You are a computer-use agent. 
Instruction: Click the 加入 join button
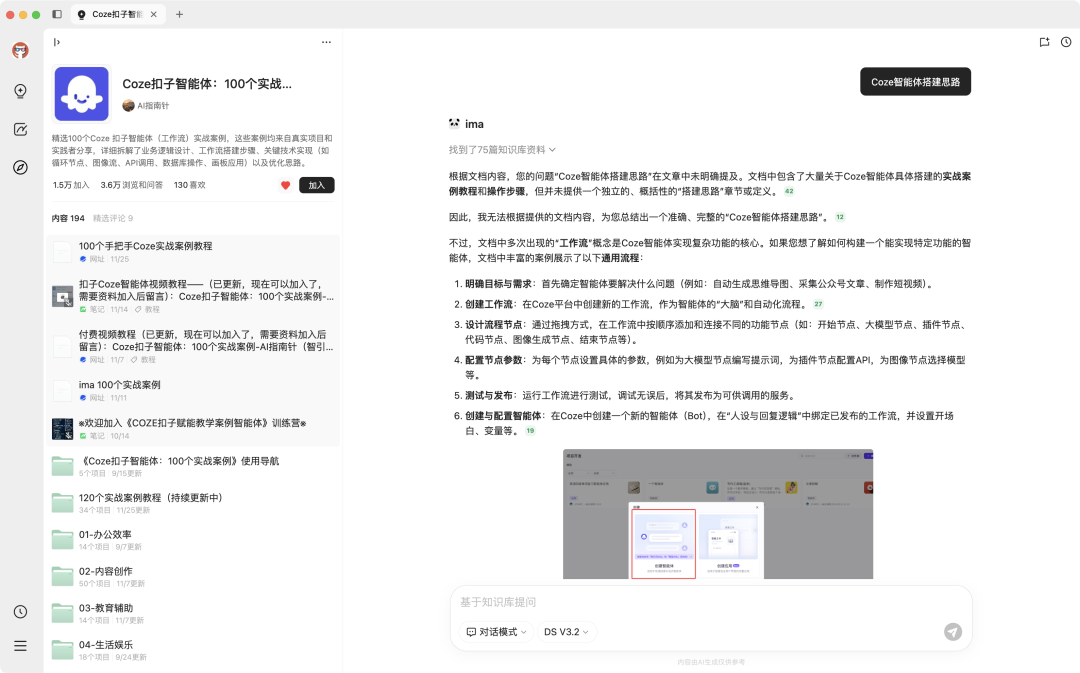click(x=317, y=185)
